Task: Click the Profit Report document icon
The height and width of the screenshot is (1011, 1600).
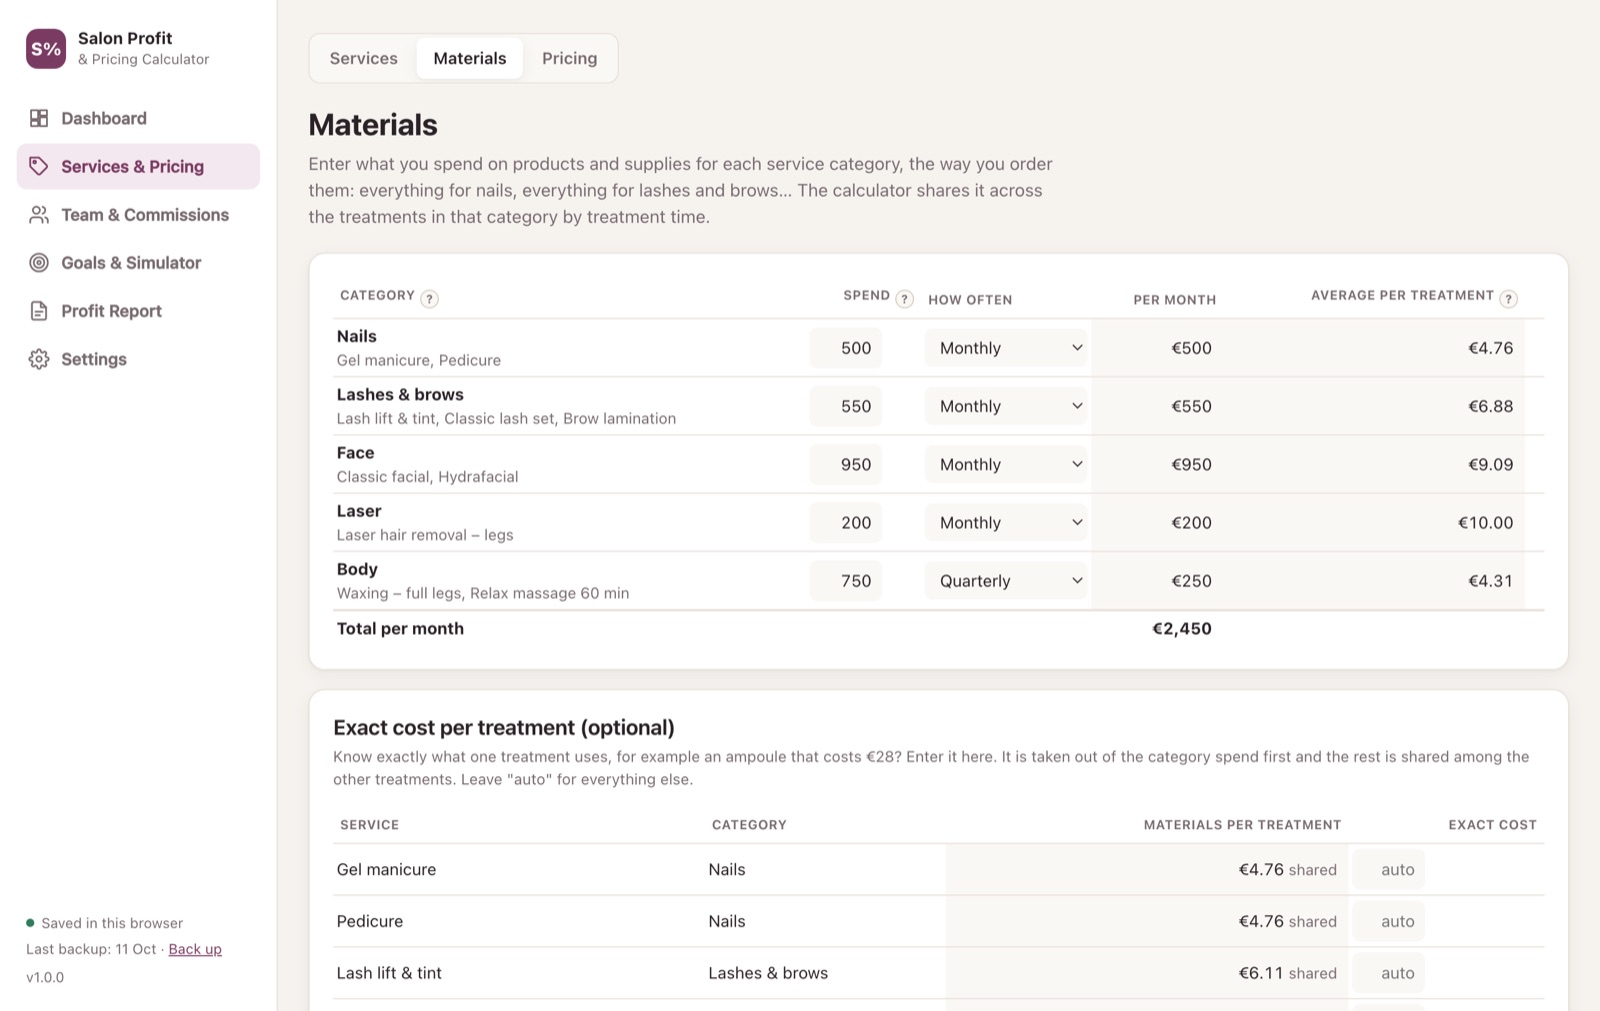Action: (x=39, y=311)
